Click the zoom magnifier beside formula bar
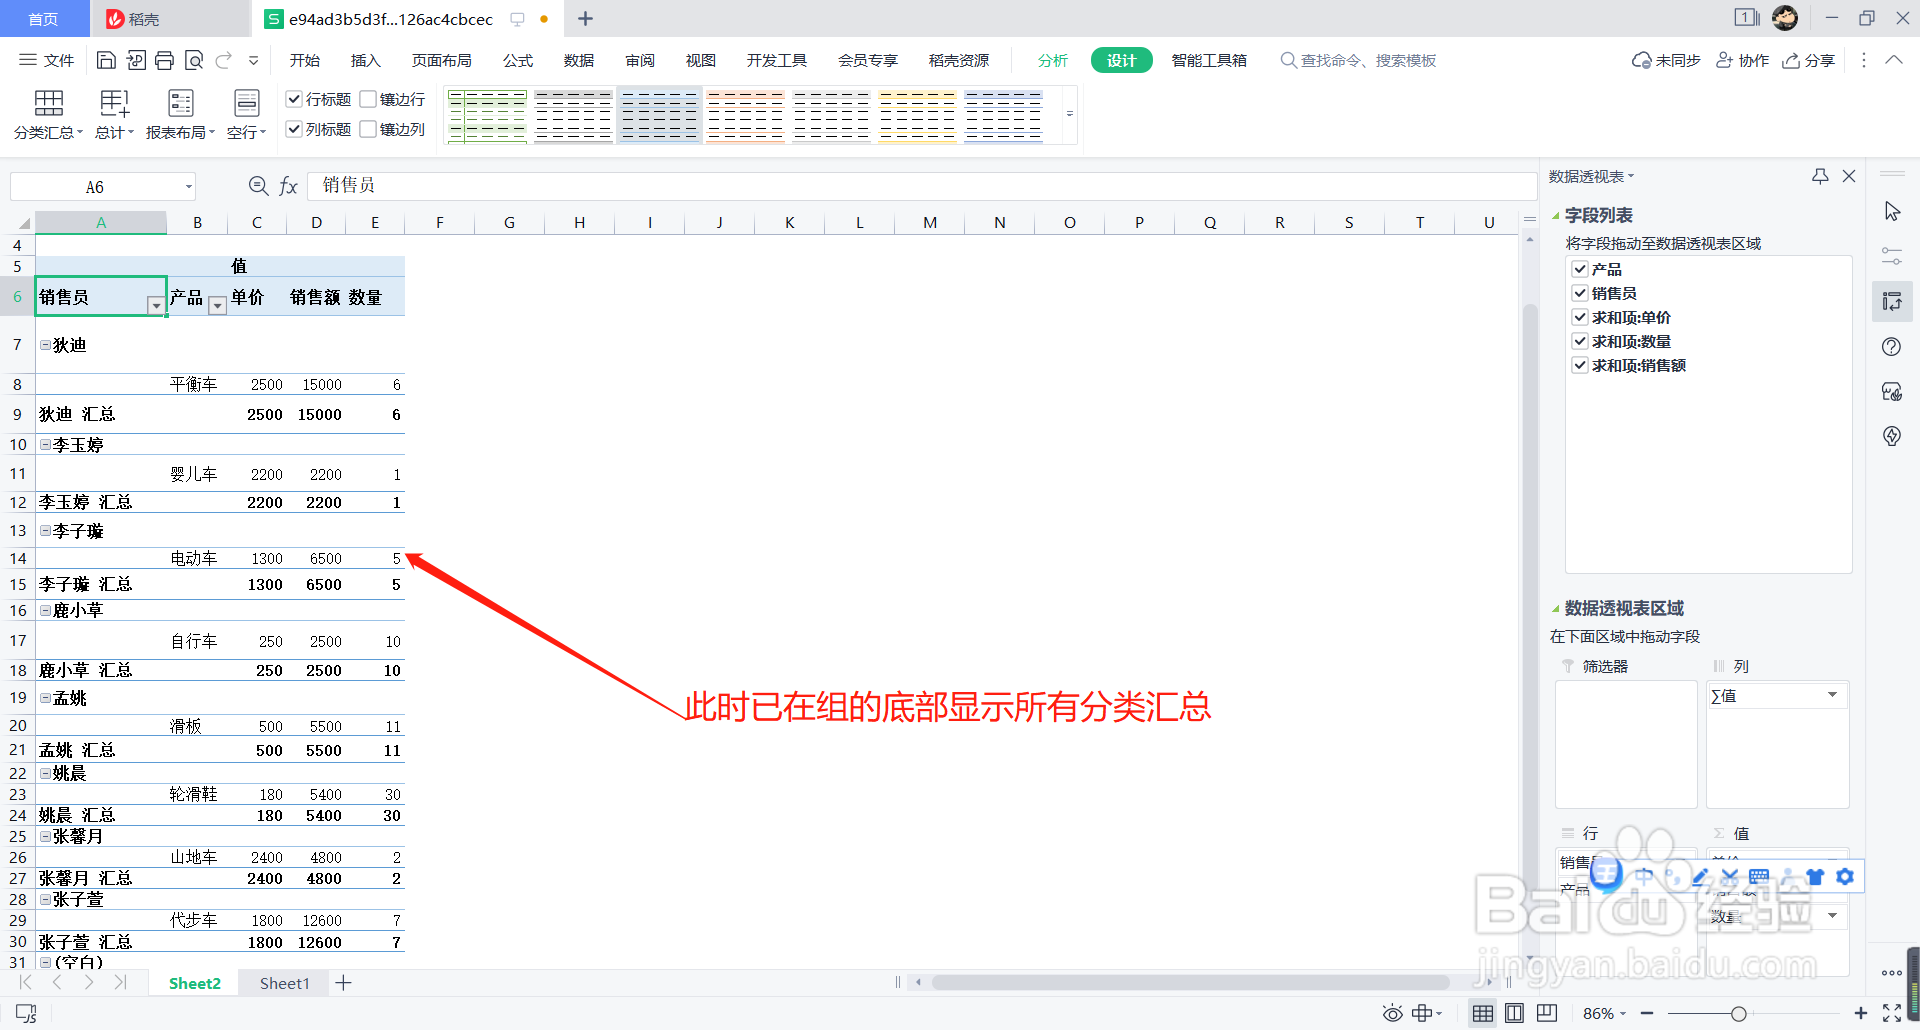 click(x=258, y=186)
